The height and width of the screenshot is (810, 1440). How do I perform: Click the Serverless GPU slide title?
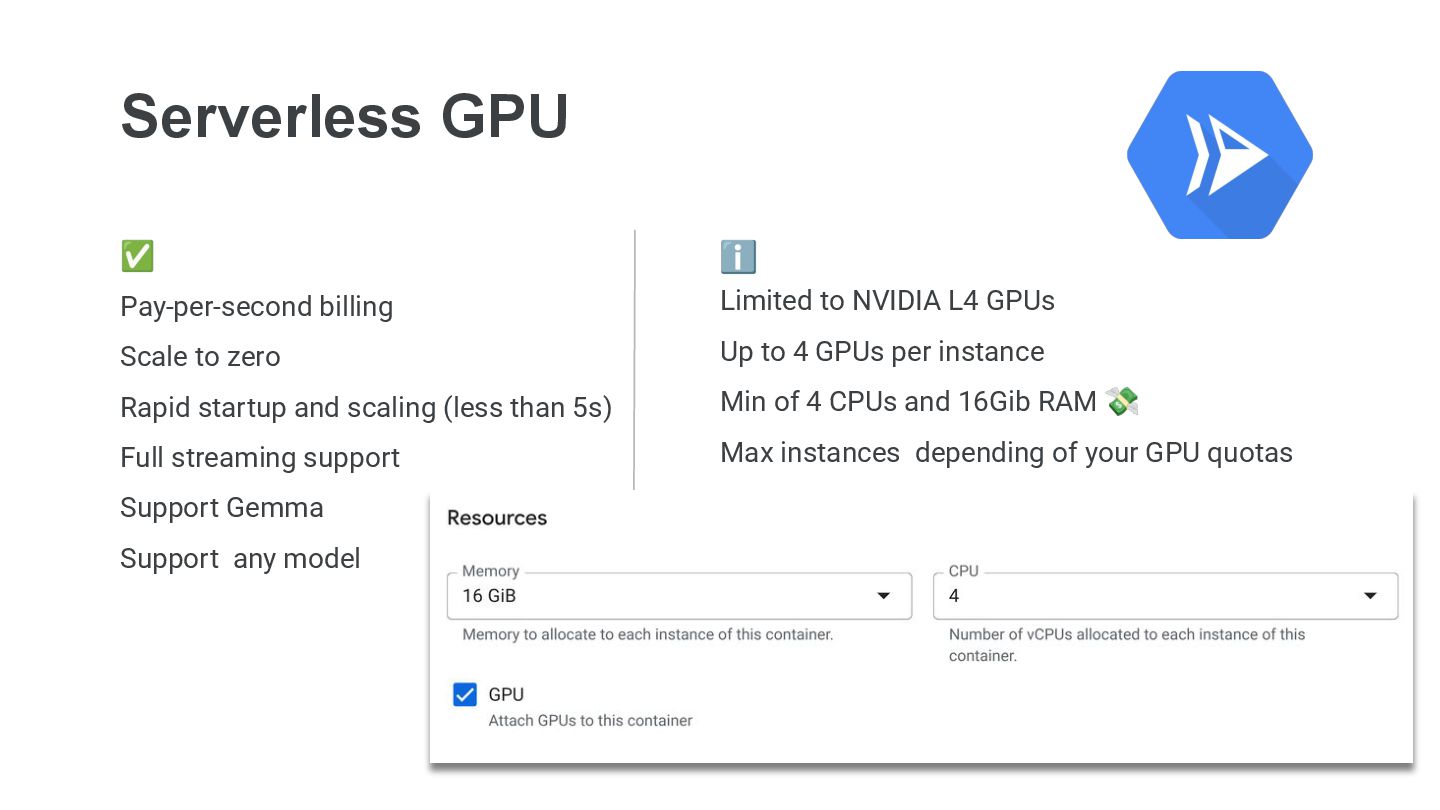tap(344, 116)
